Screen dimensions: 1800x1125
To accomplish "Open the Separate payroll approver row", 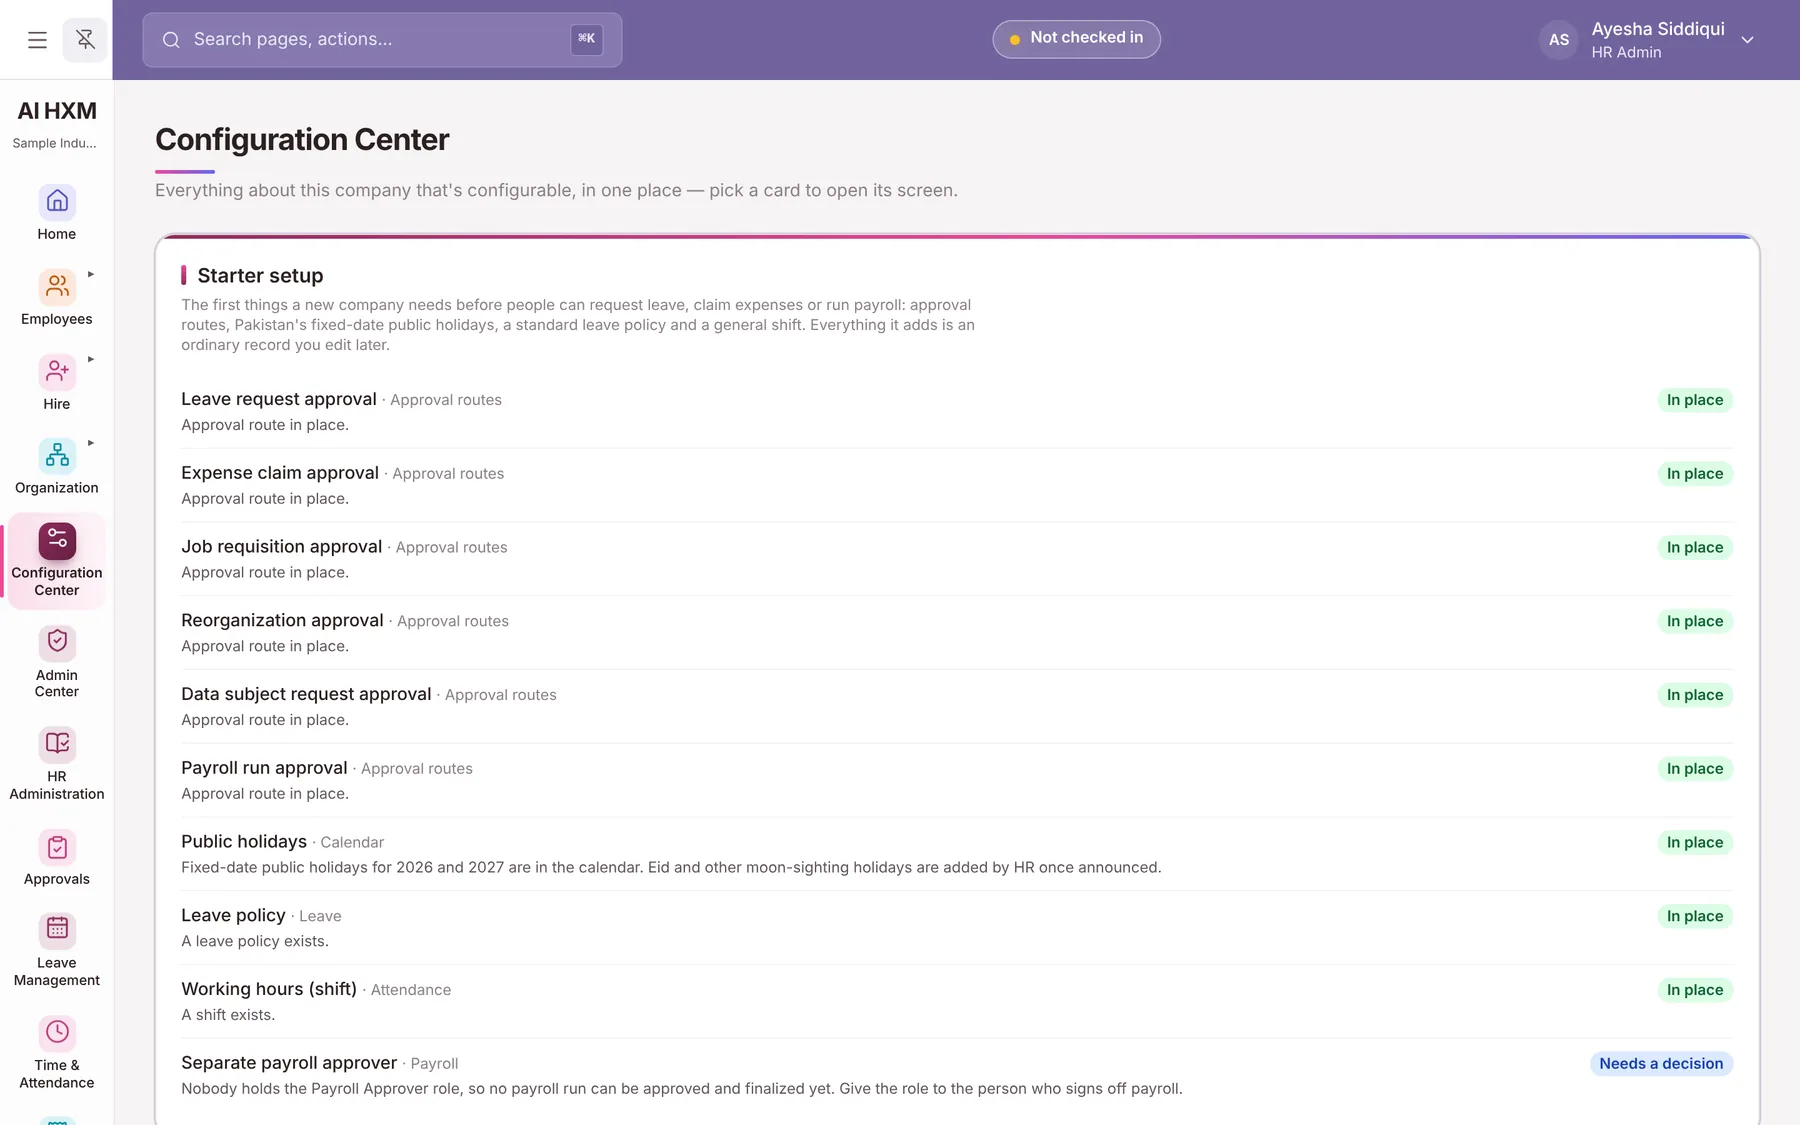I will point(956,1075).
